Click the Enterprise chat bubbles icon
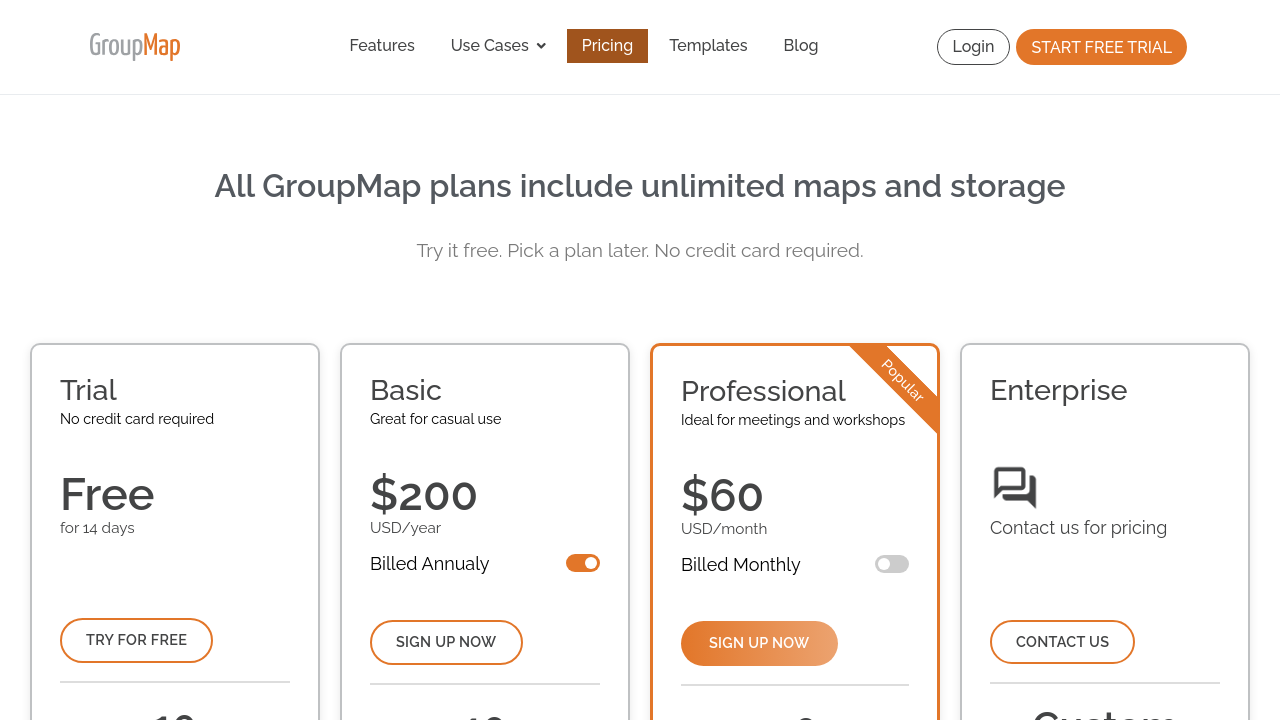 (x=1014, y=488)
